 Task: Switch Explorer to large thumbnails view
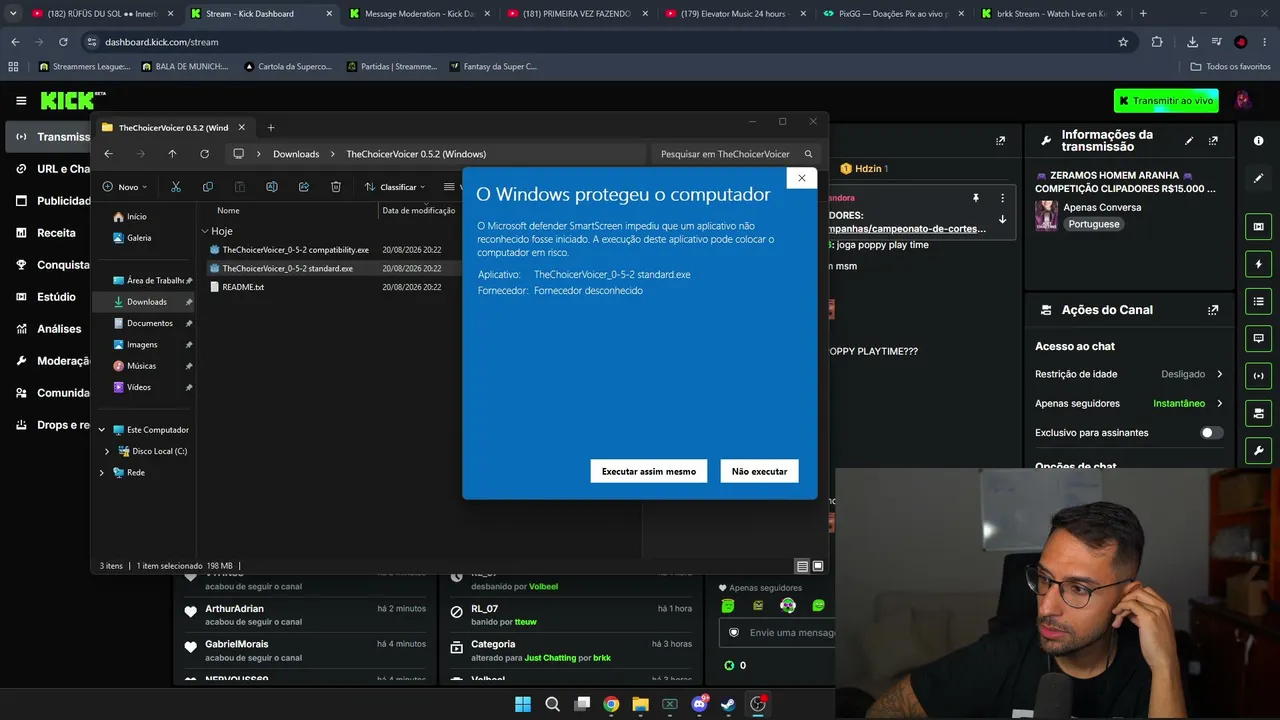pos(817,566)
